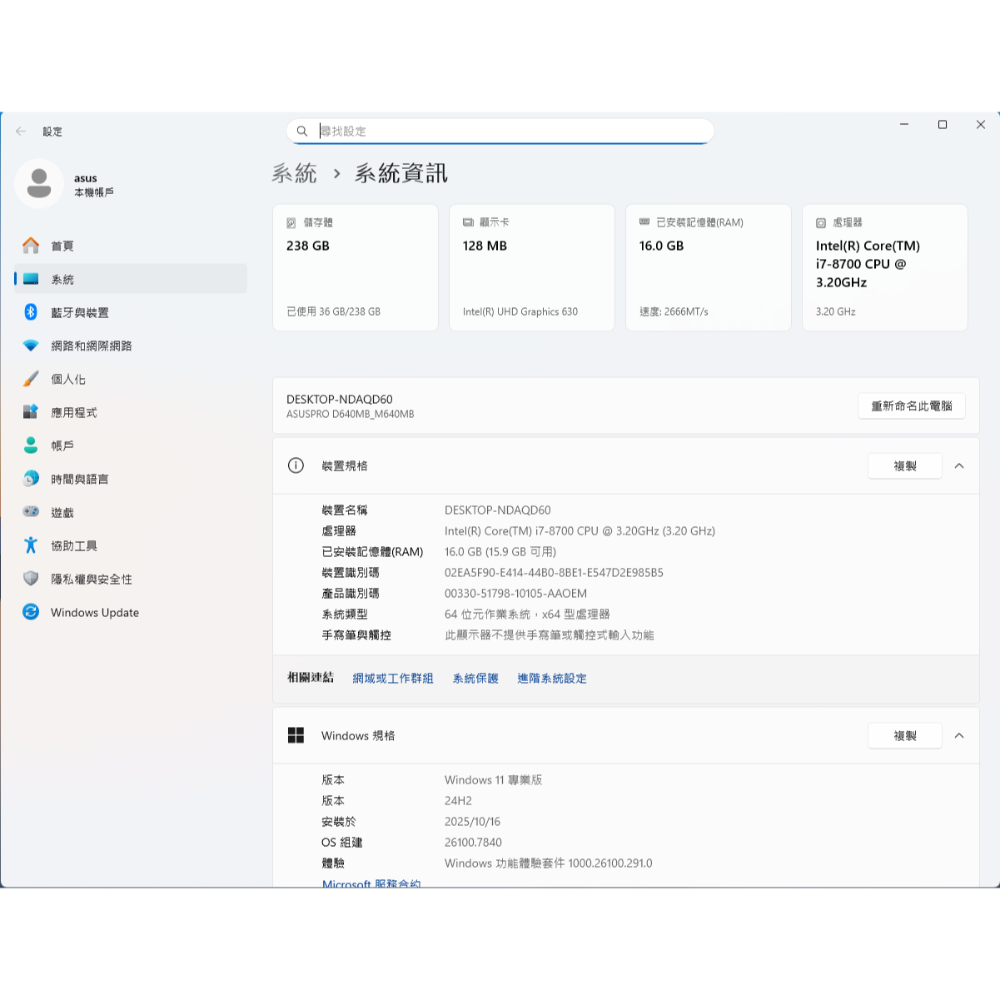Click the System monitor icon
Image resolution: width=1000 pixels, height=1000 pixels.
tap(31, 279)
